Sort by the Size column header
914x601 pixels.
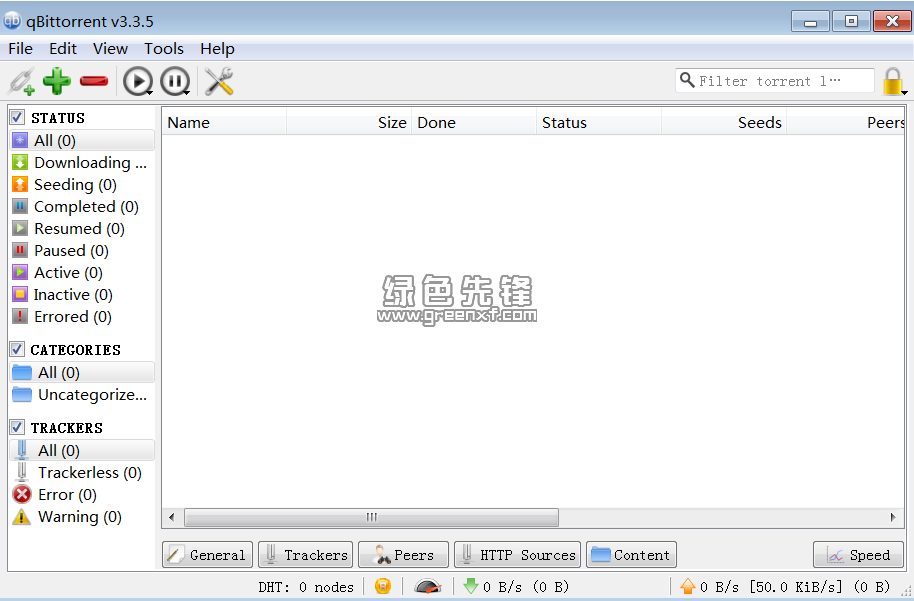point(349,122)
